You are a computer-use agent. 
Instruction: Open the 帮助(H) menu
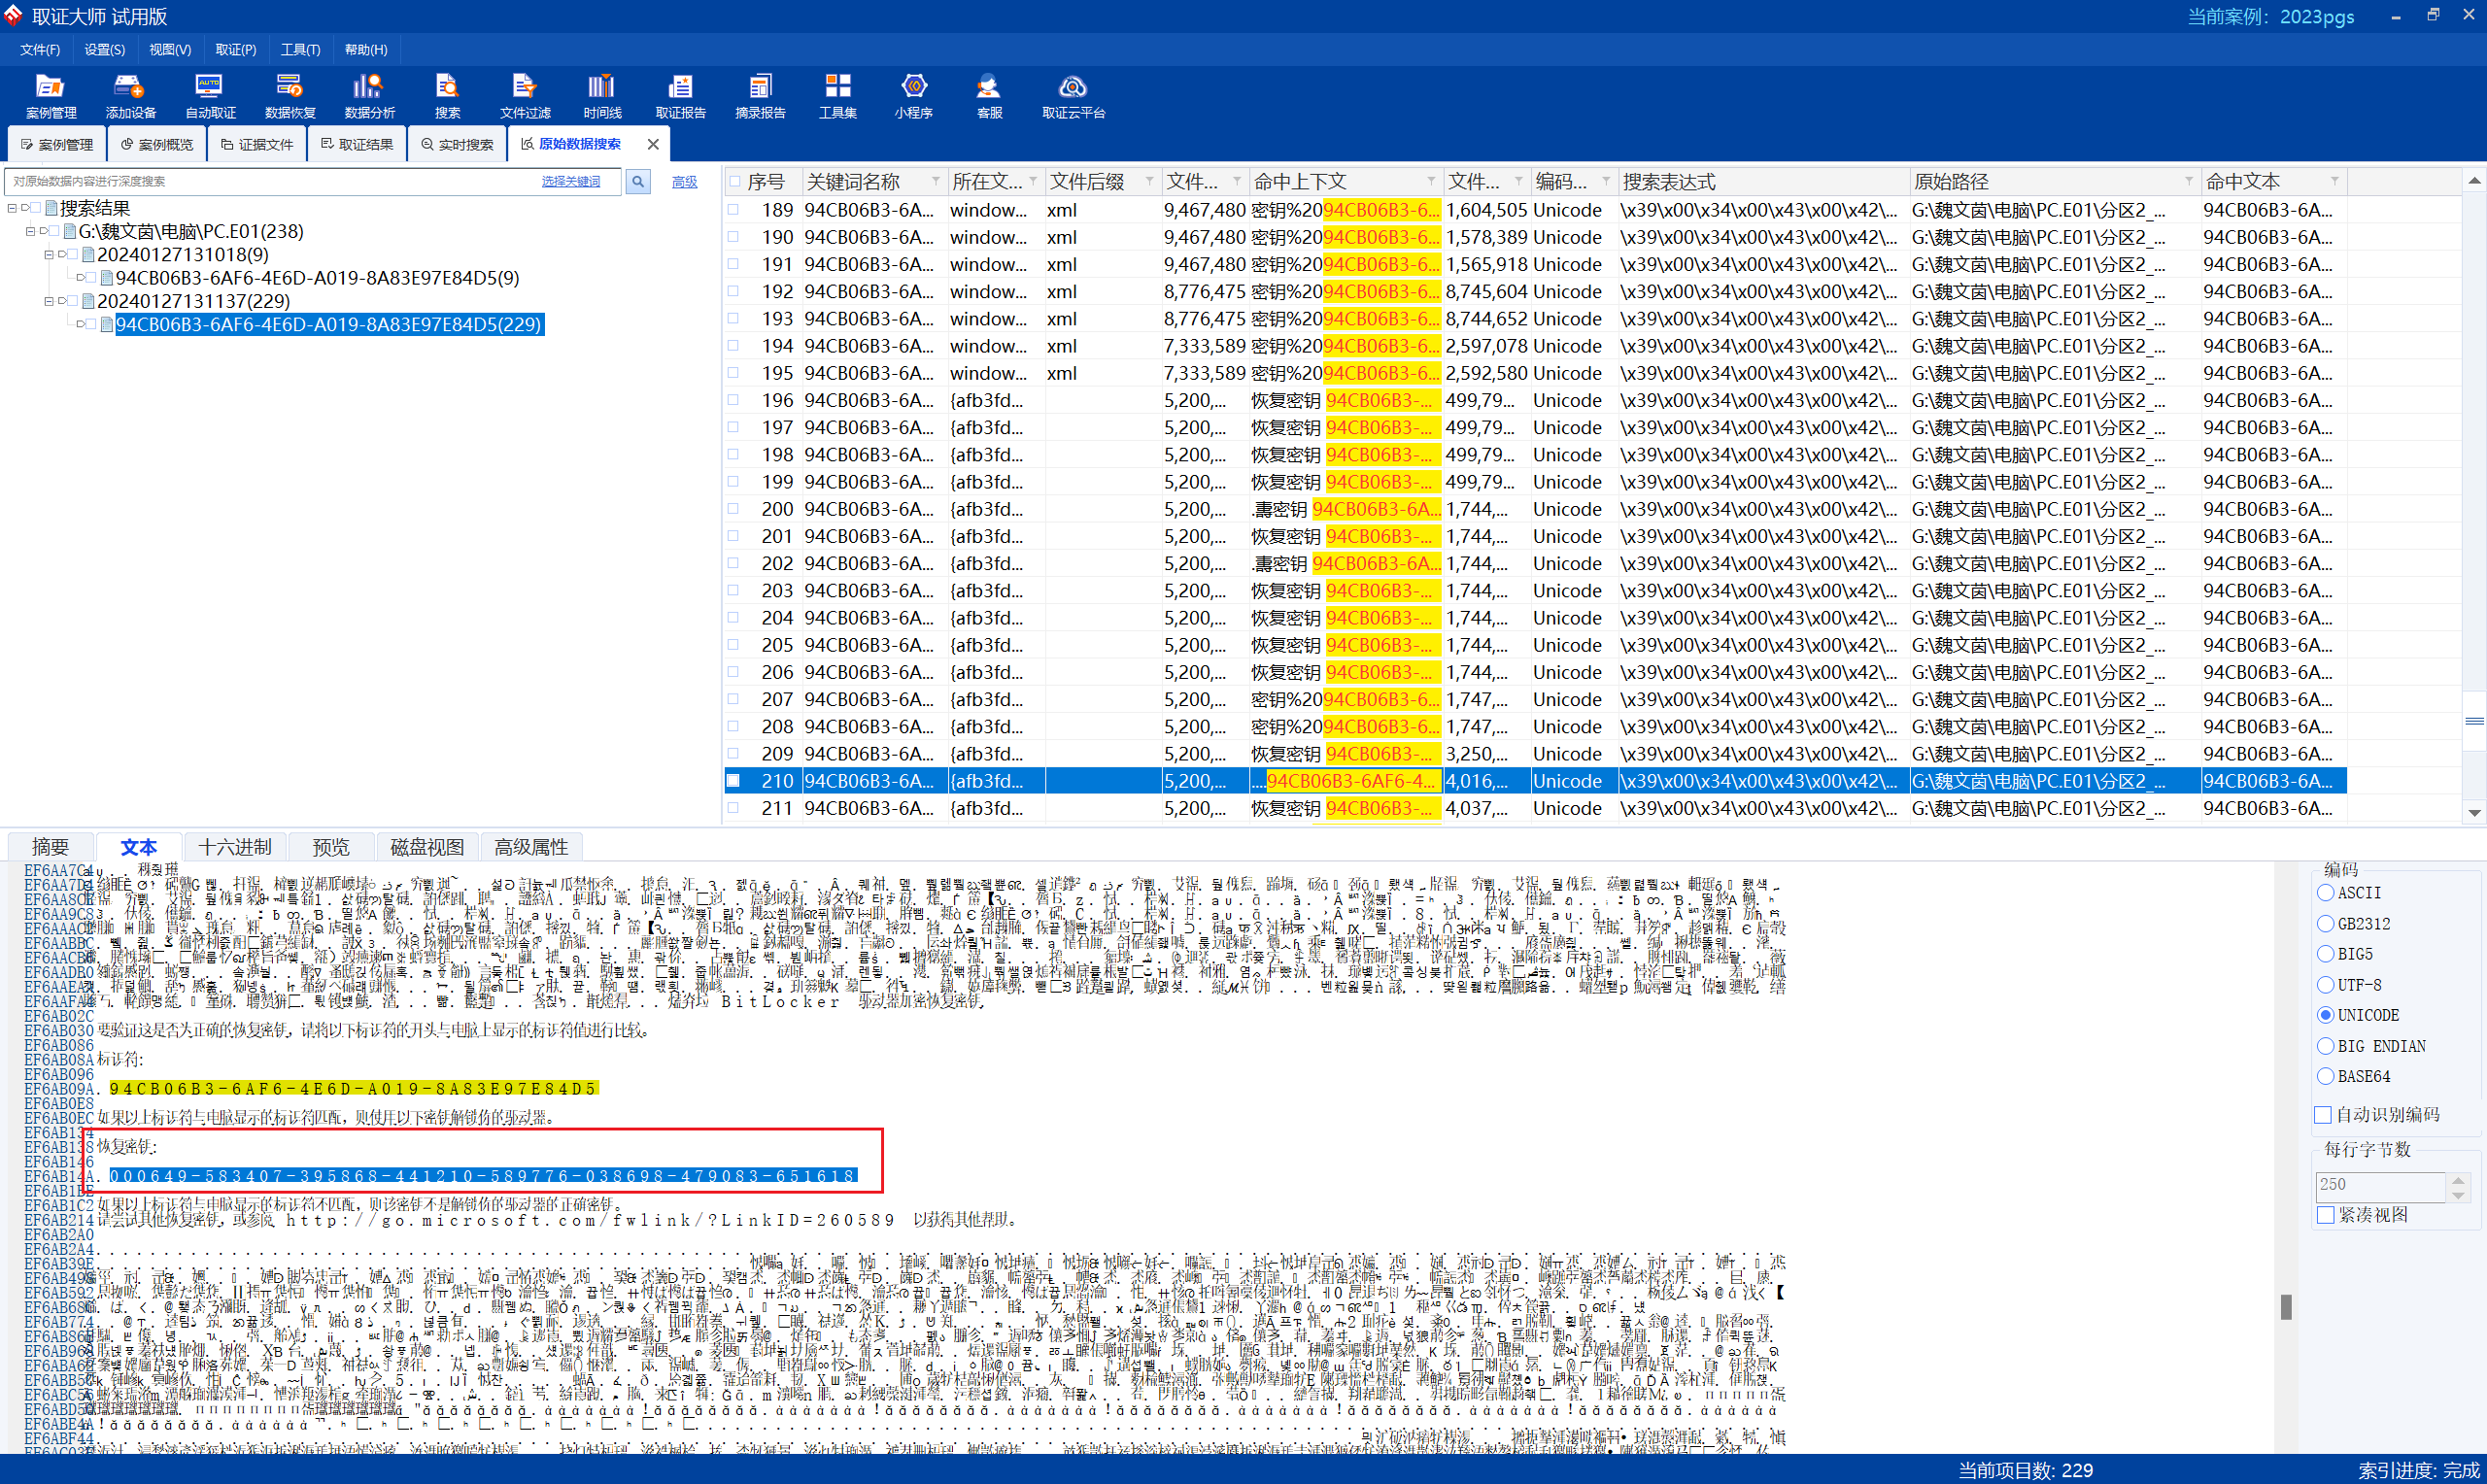366,49
